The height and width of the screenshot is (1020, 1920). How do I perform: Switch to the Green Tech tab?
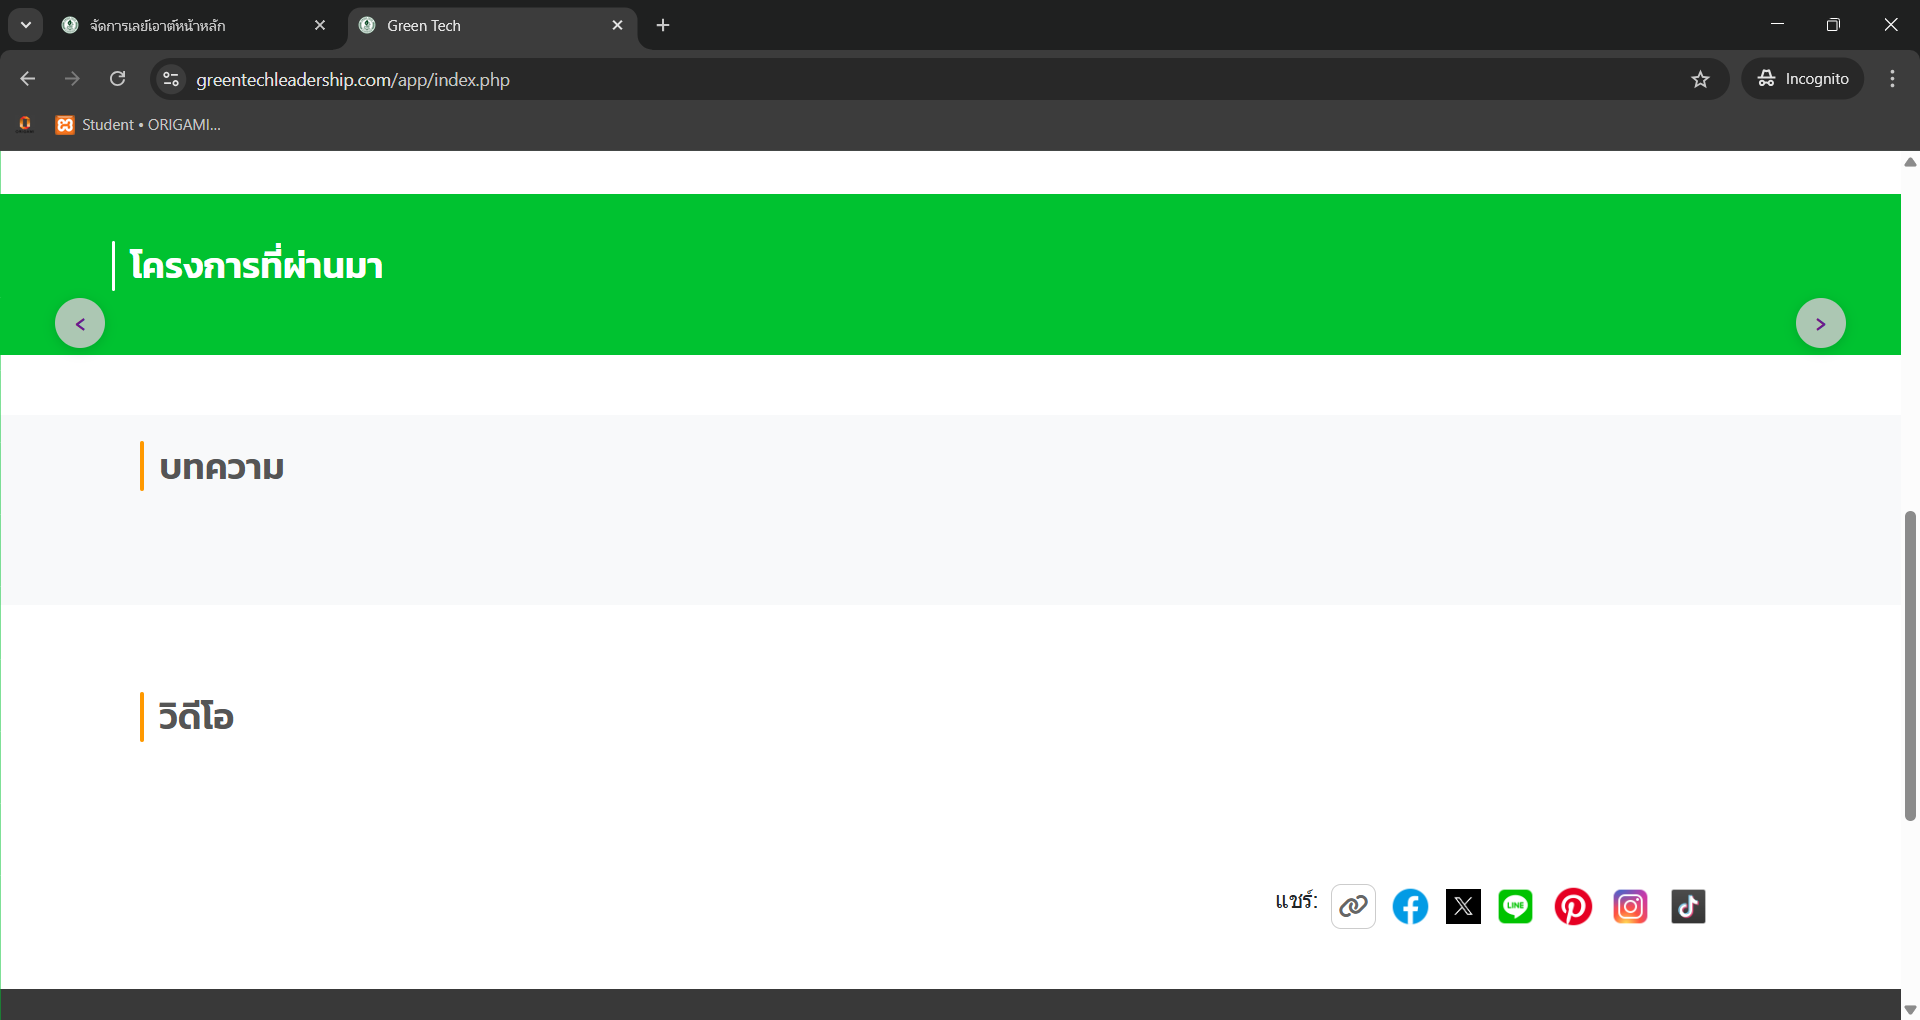(x=480, y=25)
